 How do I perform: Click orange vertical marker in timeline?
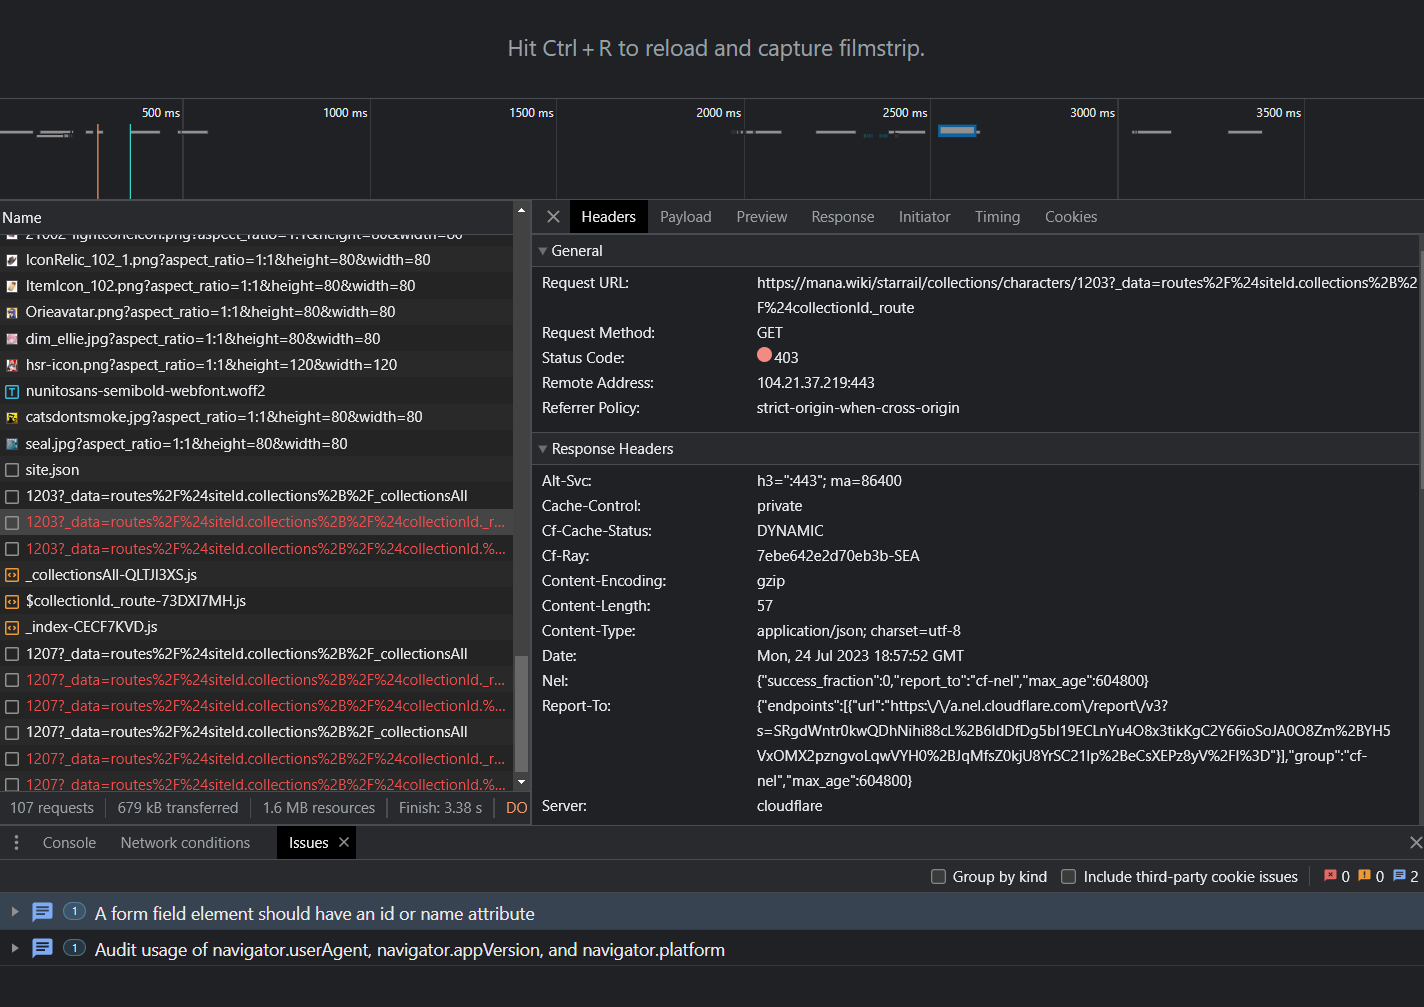pos(98,160)
